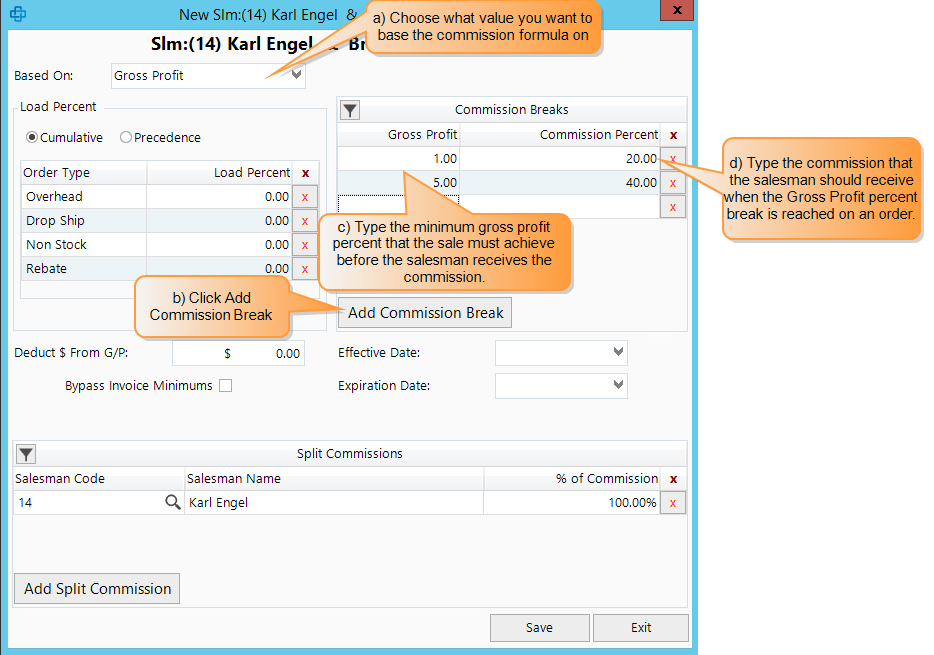Remove the 20.00 commission break row
Screen dimensions: 934x655
click(673, 158)
